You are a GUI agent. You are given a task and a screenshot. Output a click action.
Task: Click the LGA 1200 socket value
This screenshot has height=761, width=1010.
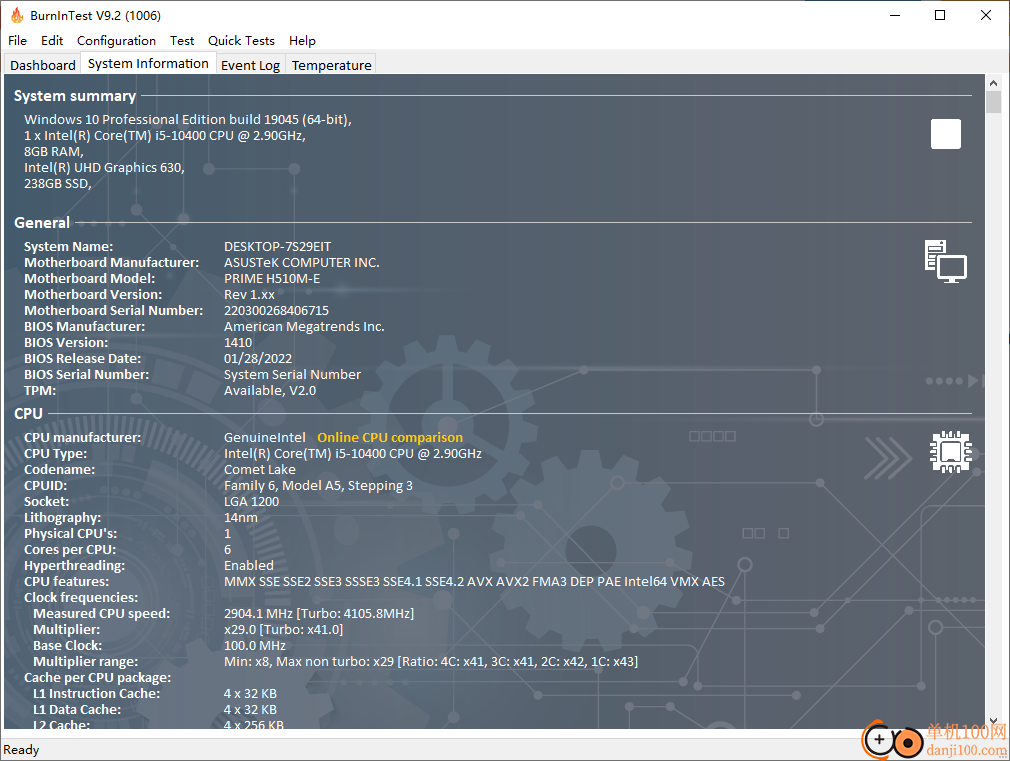251,502
